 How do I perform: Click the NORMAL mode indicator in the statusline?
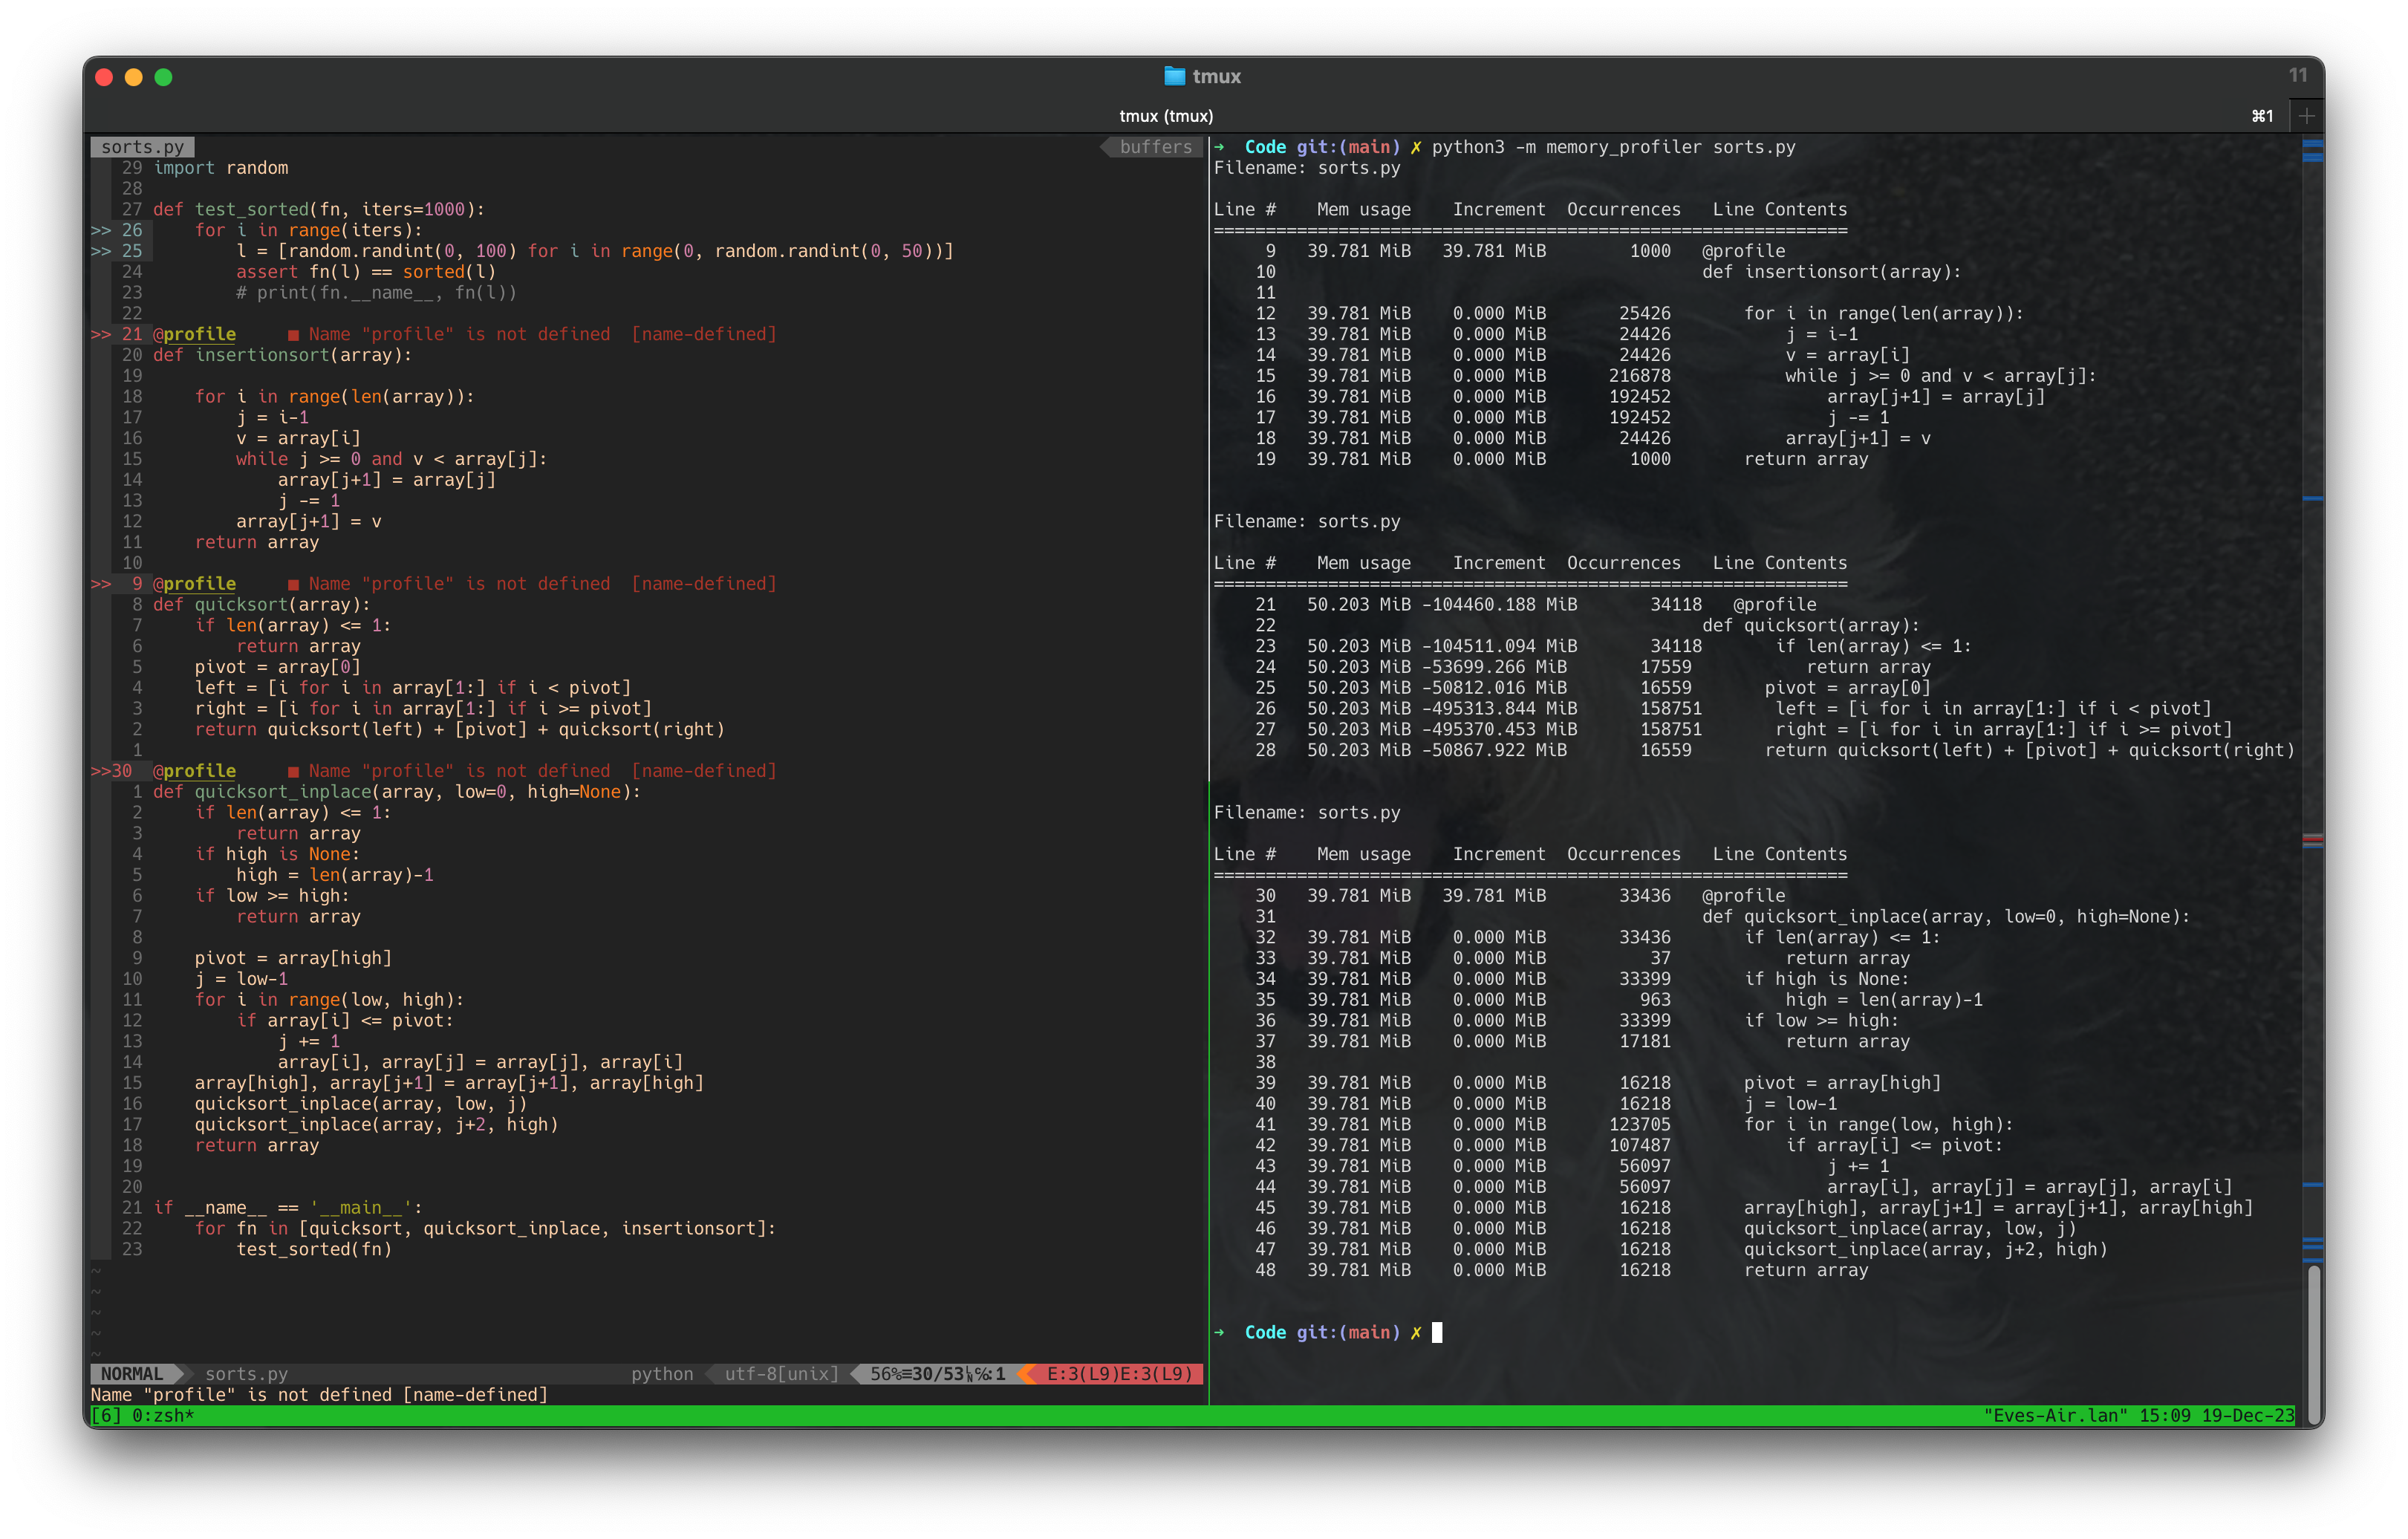pyautogui.click(x=131, y=1374)
